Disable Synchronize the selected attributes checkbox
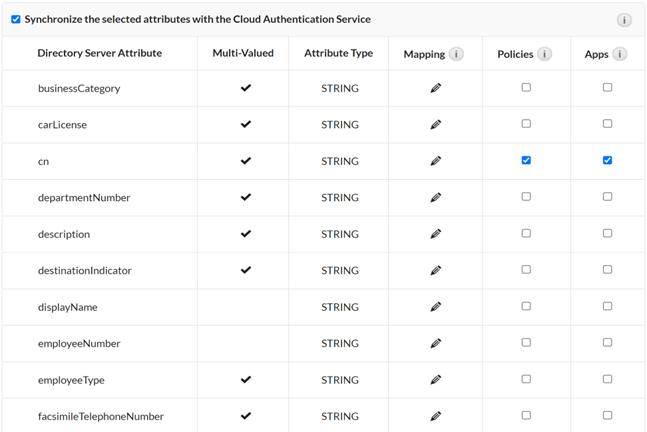The height and width of the screenshot is (432, 647). [x=15, y=19]
